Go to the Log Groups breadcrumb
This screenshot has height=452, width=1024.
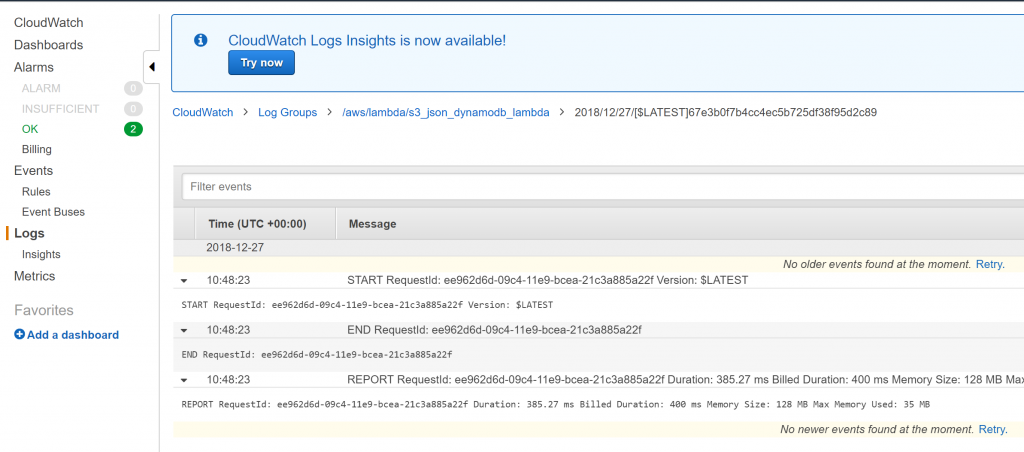coord(287,112)
